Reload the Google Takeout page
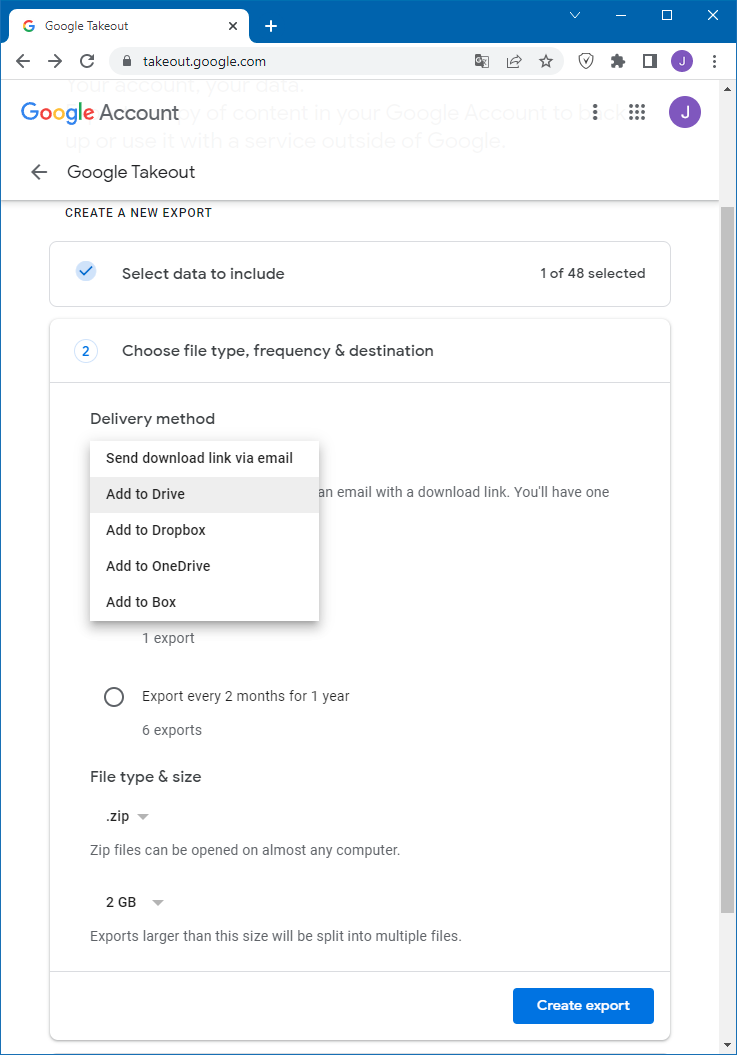 tap(87, 61)
